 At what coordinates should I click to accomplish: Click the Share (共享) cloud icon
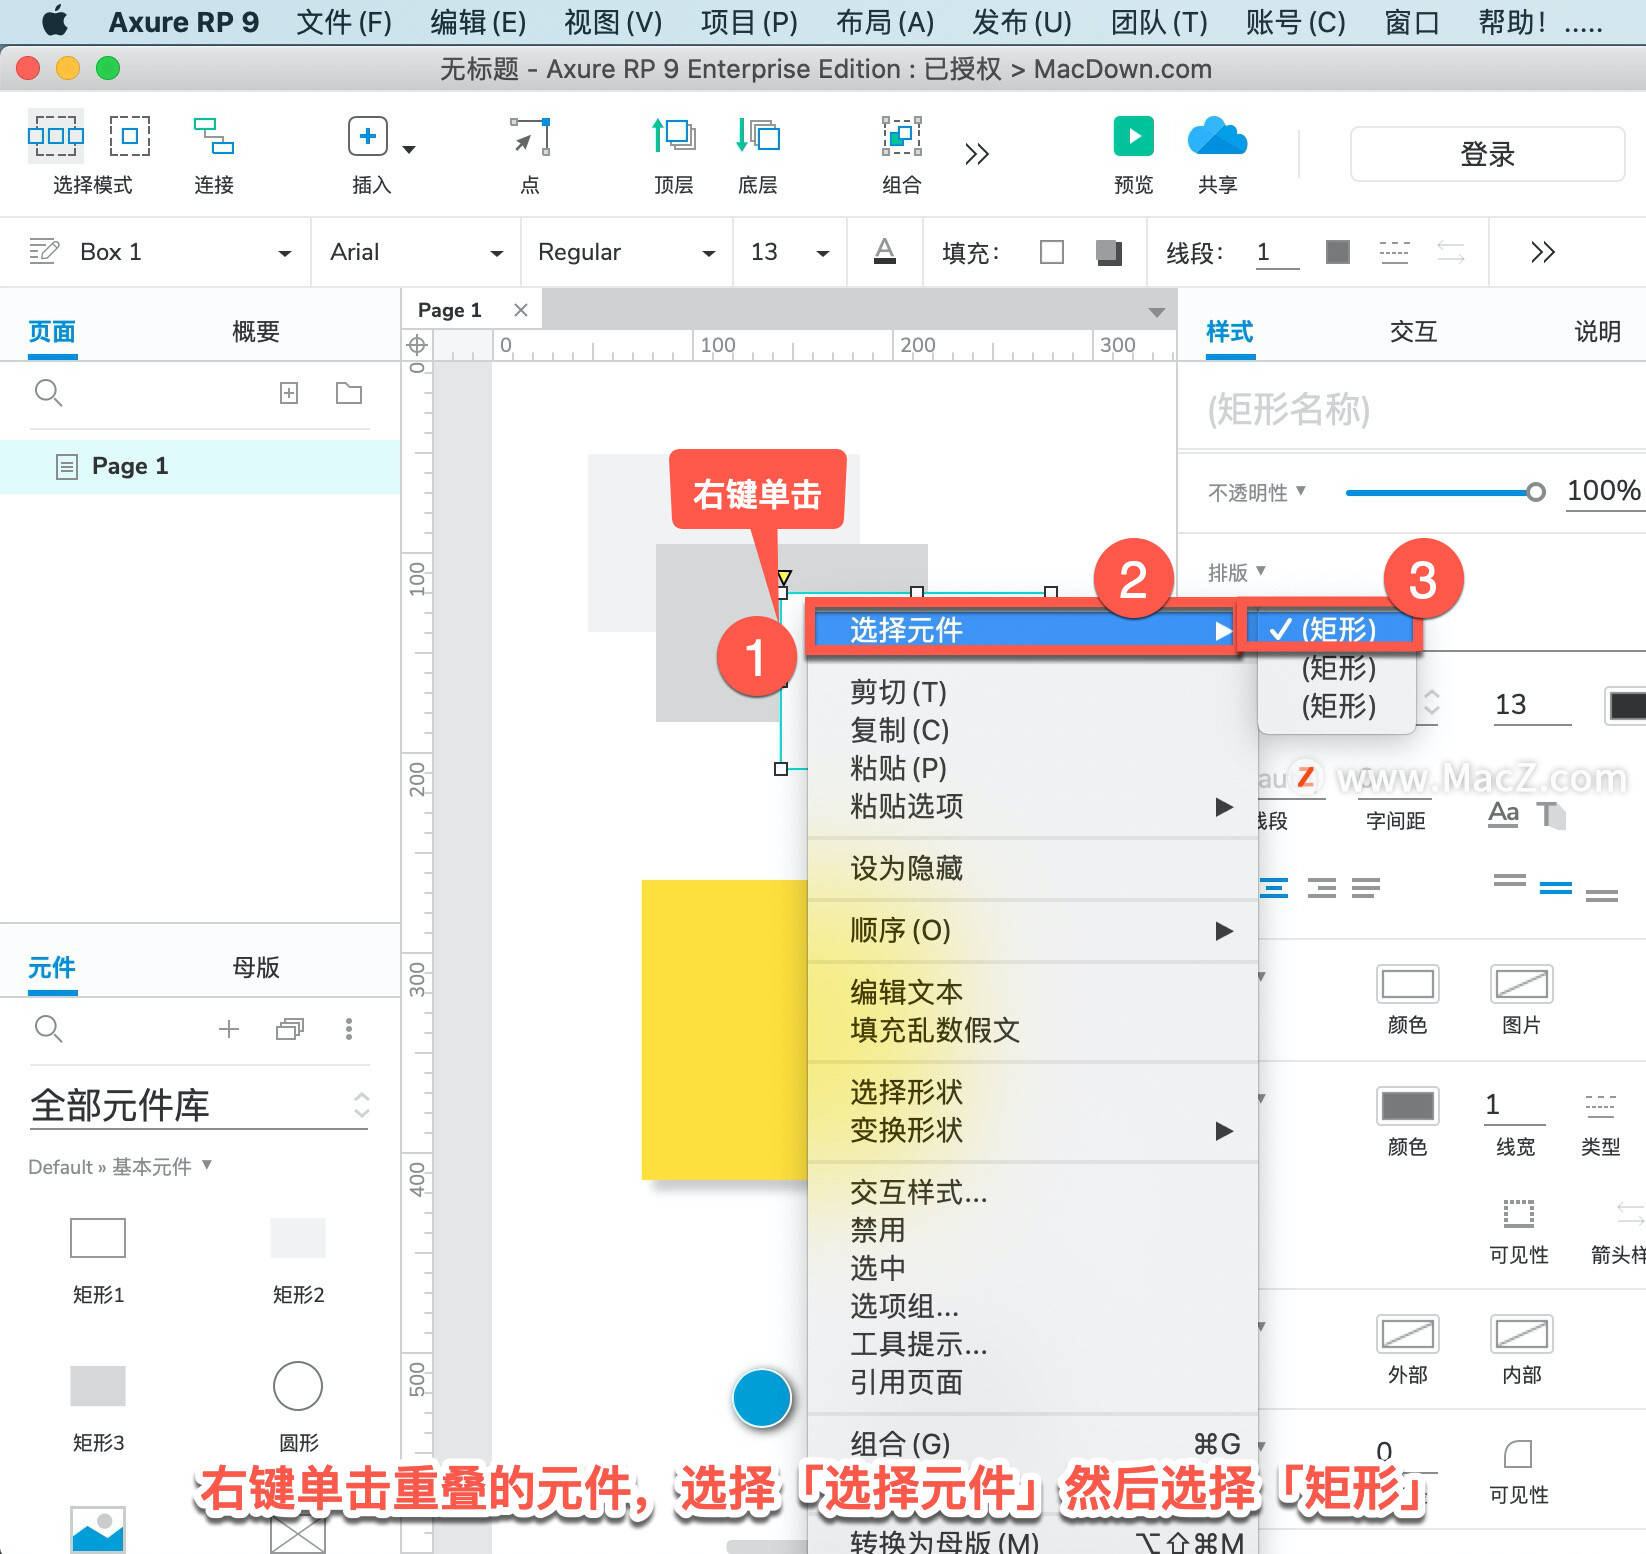pyautogui.click(x=1217, y=136)
